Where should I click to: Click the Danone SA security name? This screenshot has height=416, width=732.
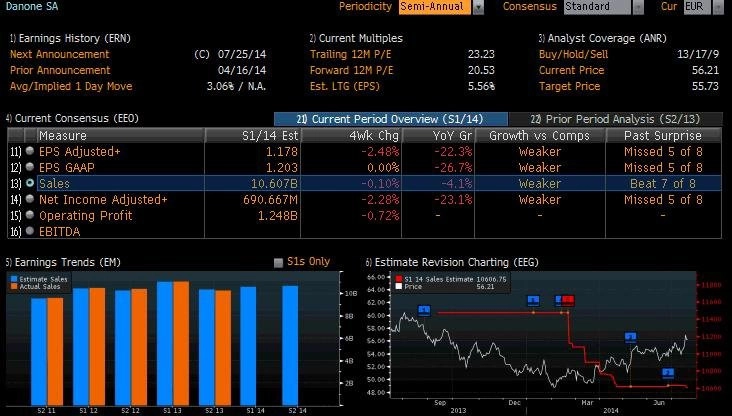click(32, 7)
